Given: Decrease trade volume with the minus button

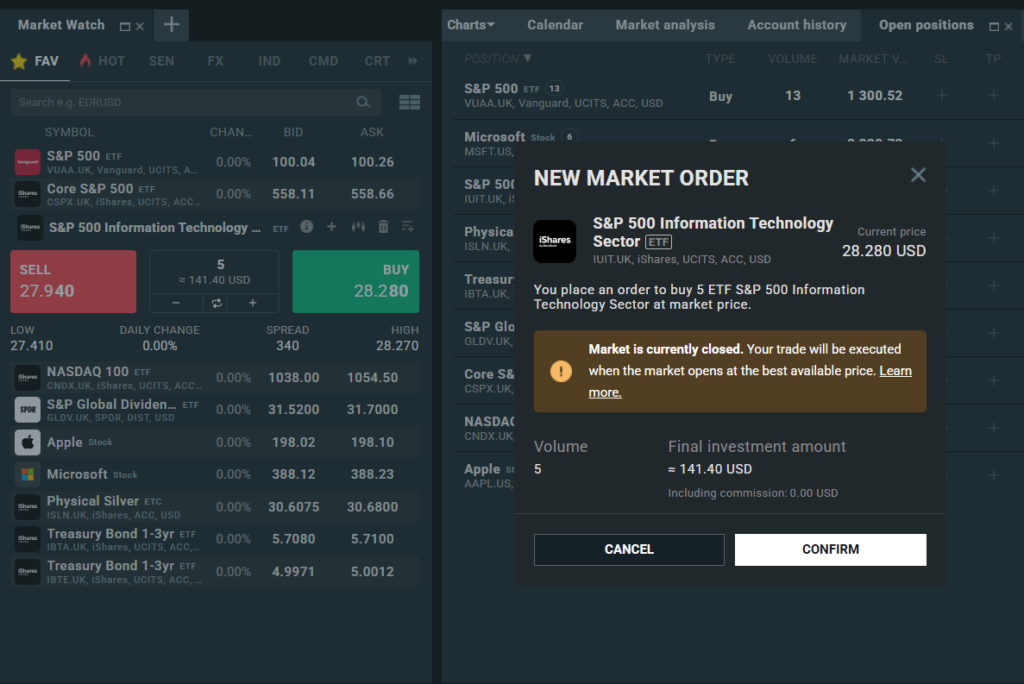Looking at the screenshot, I should pos(176,303).
